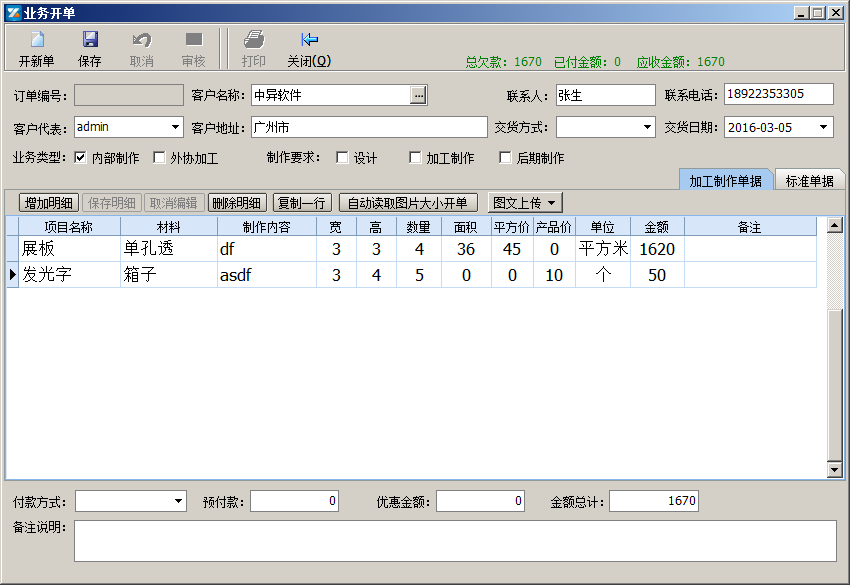This screenshot has height=585, width=850.
Task: Click the 保存 (Save) icon
Action: point(92,47)
